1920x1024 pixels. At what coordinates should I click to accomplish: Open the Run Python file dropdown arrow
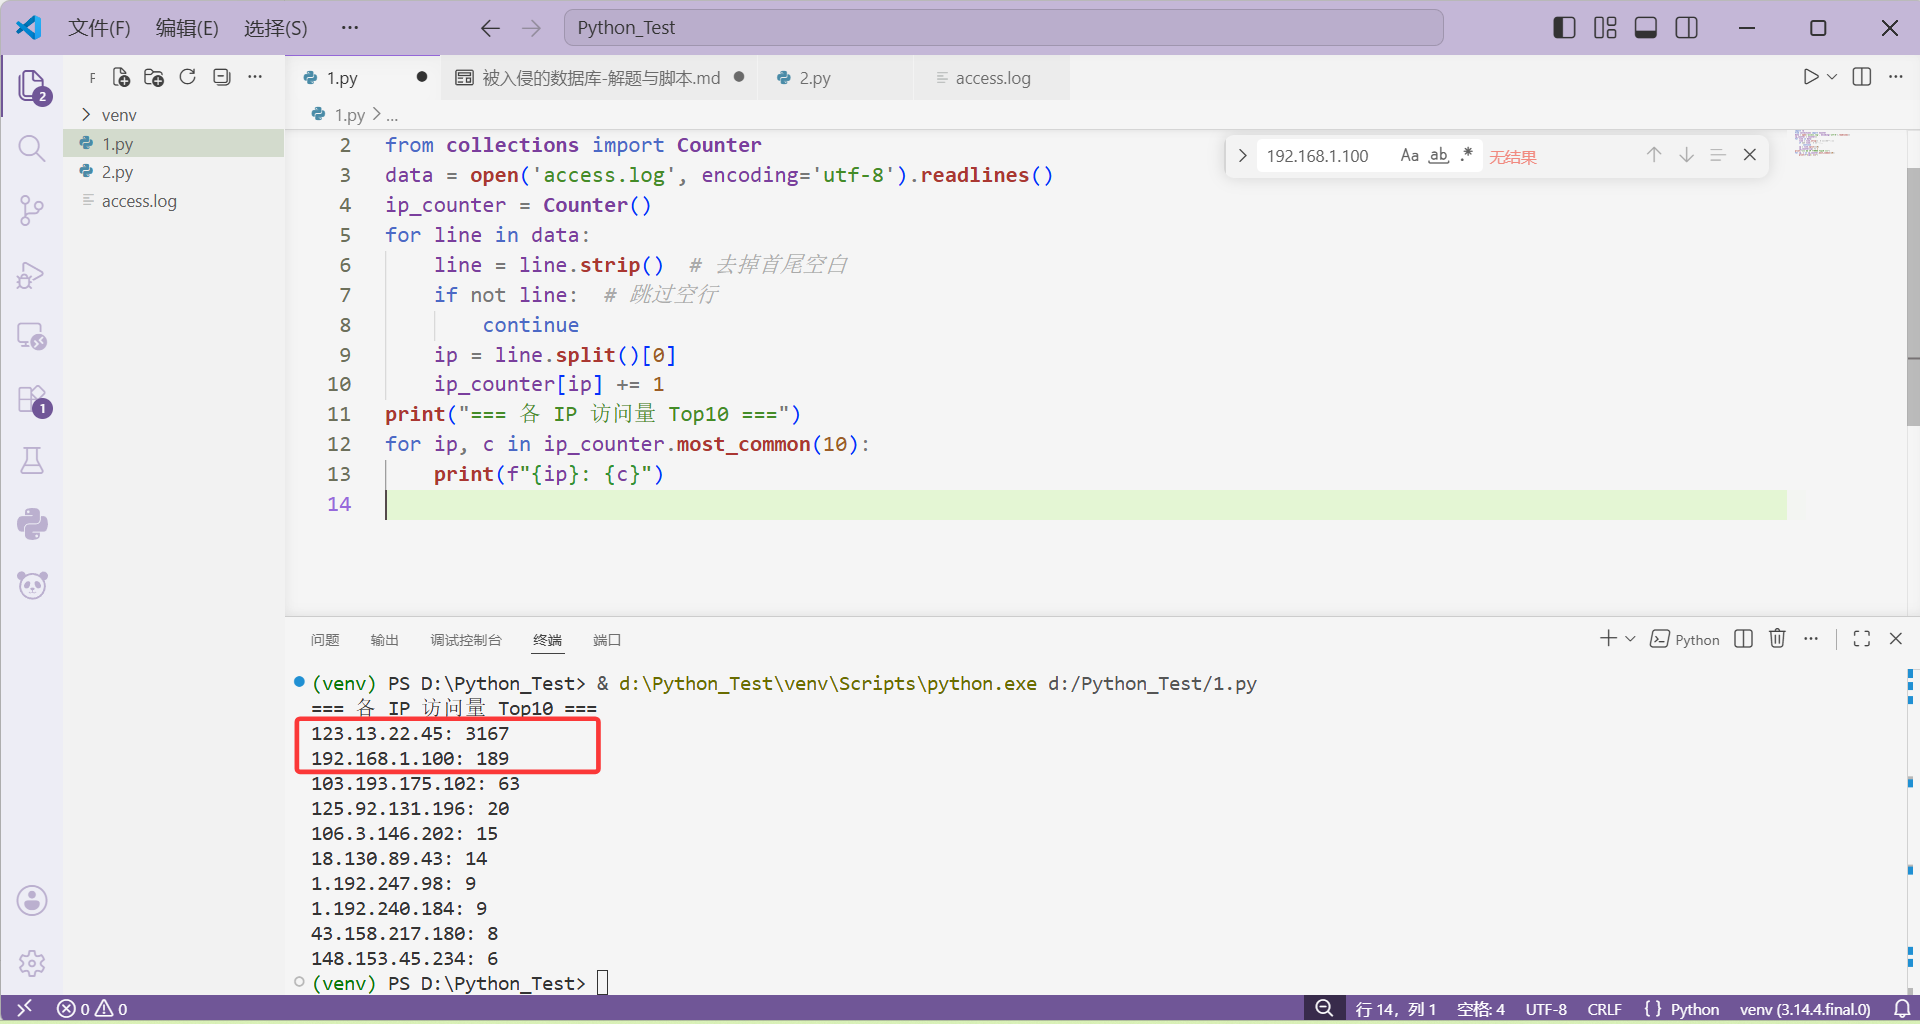(1832, 77)
